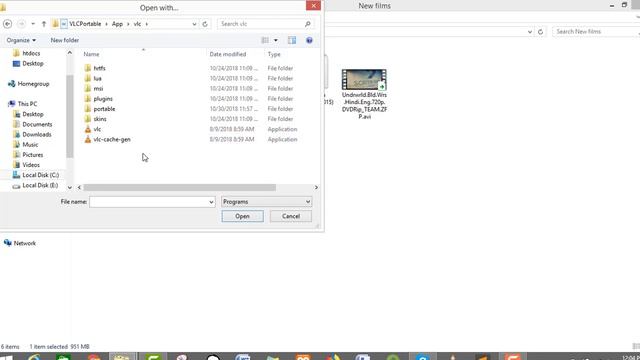Minimize the New films window
The width and height of the screenshot is (640, 360).
(611, 6)
